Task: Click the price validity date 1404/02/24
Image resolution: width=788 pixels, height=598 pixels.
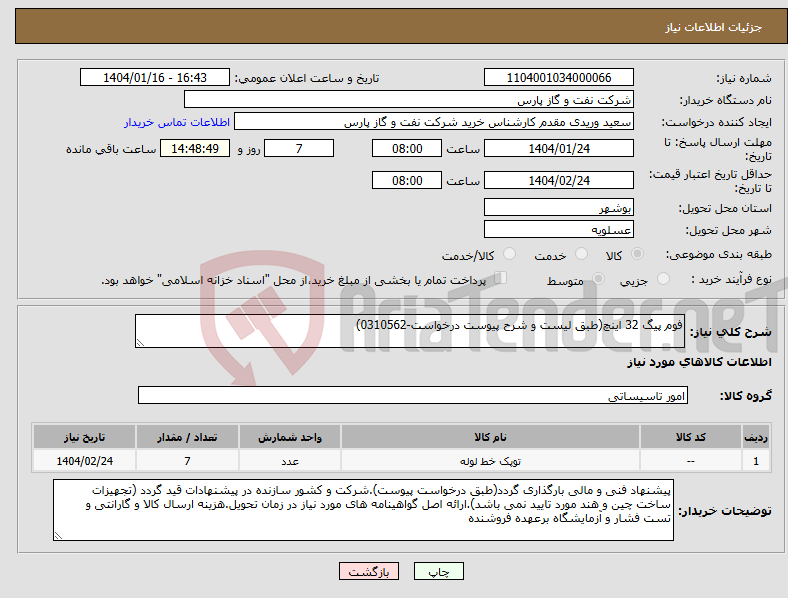Action: (559, 180)
